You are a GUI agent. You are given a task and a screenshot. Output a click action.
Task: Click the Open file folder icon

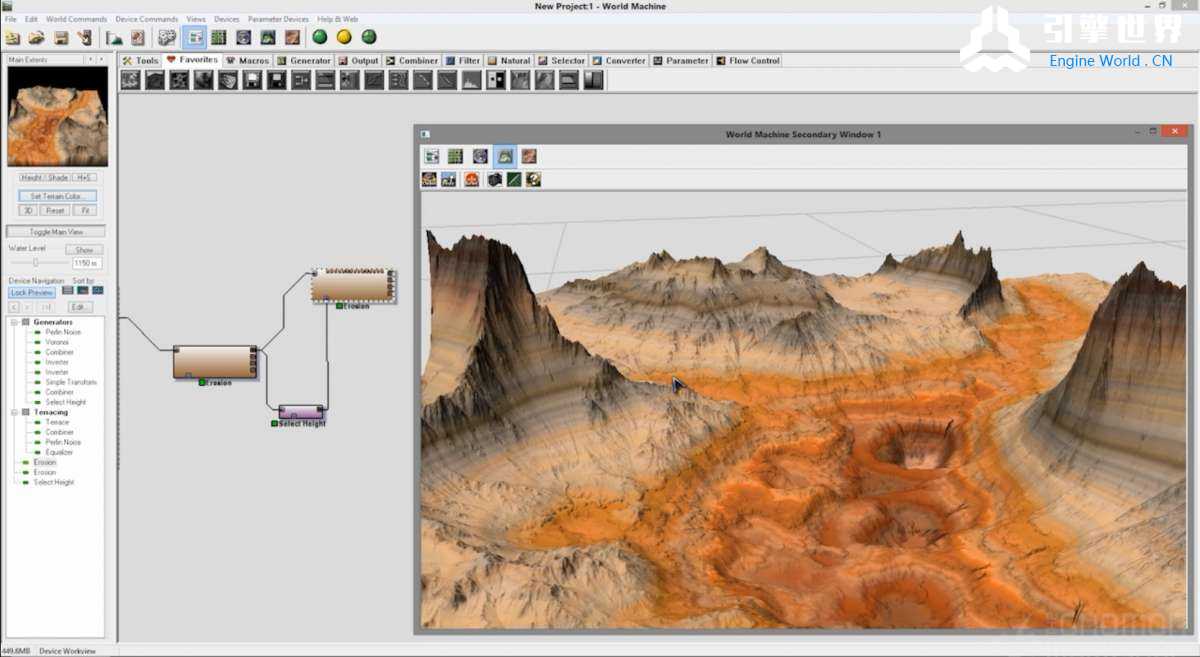point(37,38)
